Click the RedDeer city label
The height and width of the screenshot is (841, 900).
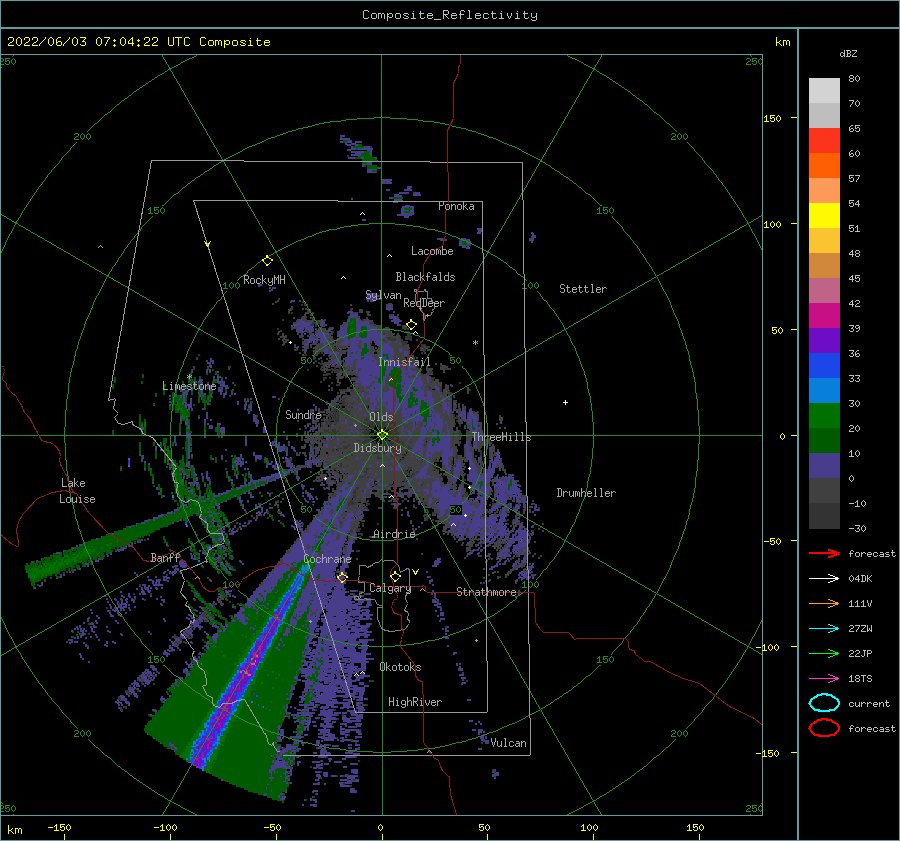424,303
